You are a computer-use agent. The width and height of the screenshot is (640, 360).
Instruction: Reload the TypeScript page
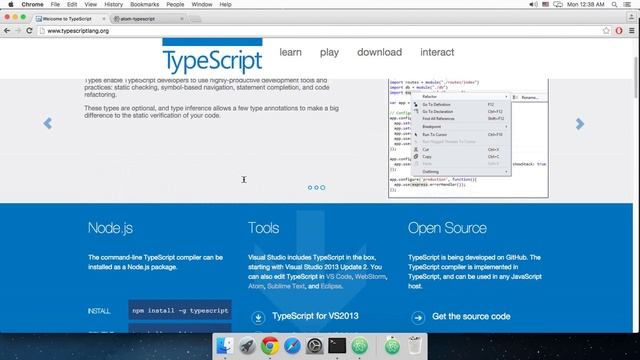coord(29,31)
